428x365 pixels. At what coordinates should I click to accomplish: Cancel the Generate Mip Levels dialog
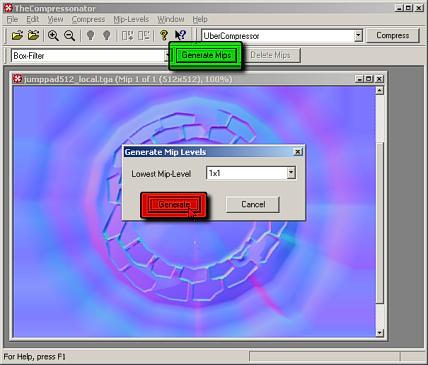point(253,204)
